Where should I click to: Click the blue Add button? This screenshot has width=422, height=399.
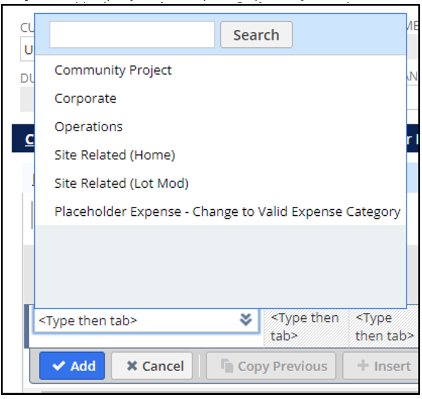coord(72,366)
